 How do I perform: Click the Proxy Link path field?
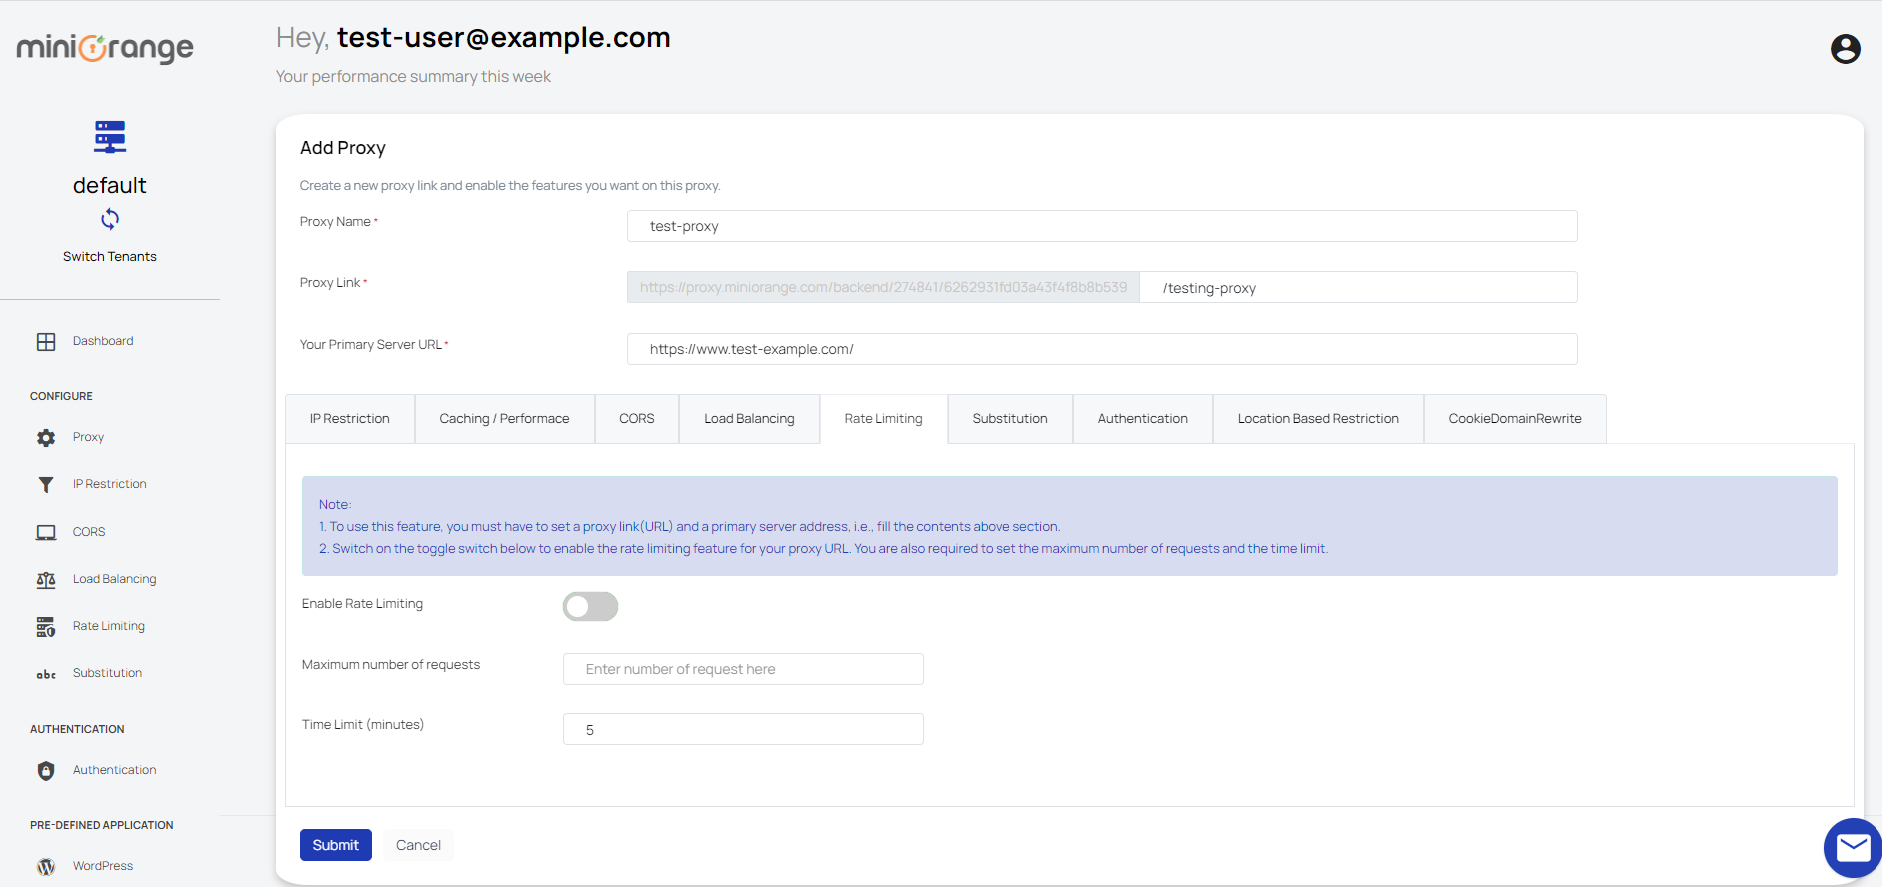[x=1358, y=287]
